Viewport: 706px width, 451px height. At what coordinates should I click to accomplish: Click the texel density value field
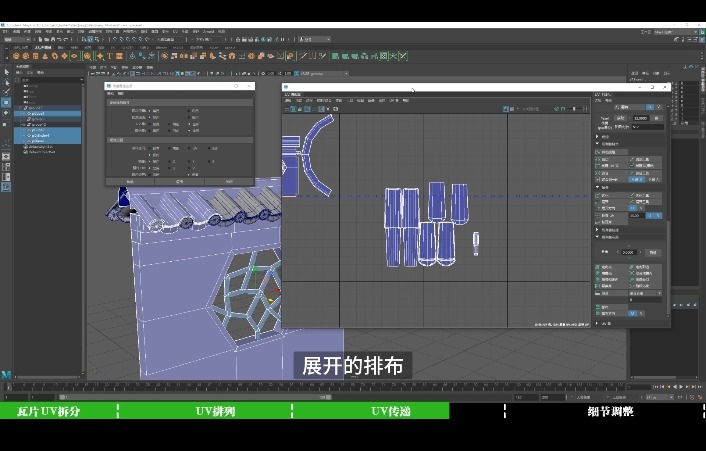640,118
